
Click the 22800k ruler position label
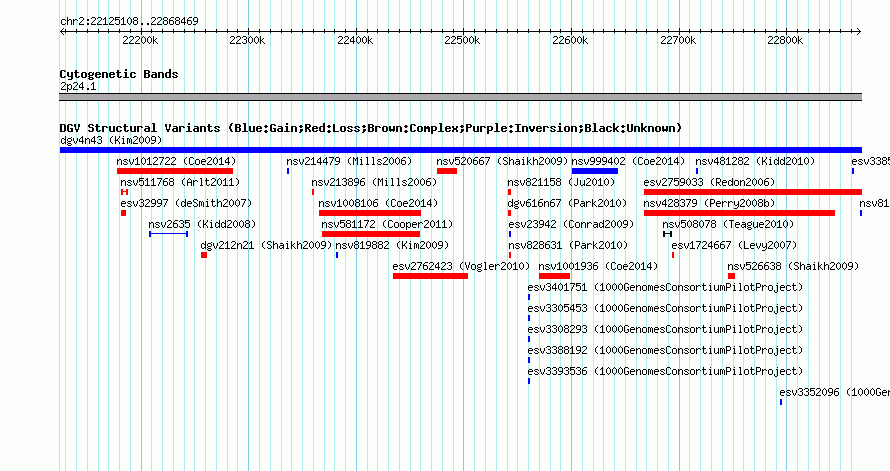click(785, 40)
